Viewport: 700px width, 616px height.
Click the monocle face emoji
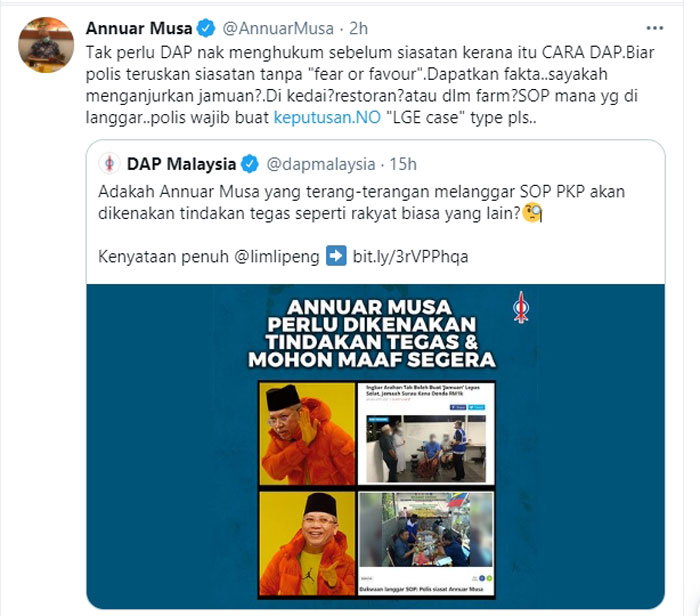(532, 213)
